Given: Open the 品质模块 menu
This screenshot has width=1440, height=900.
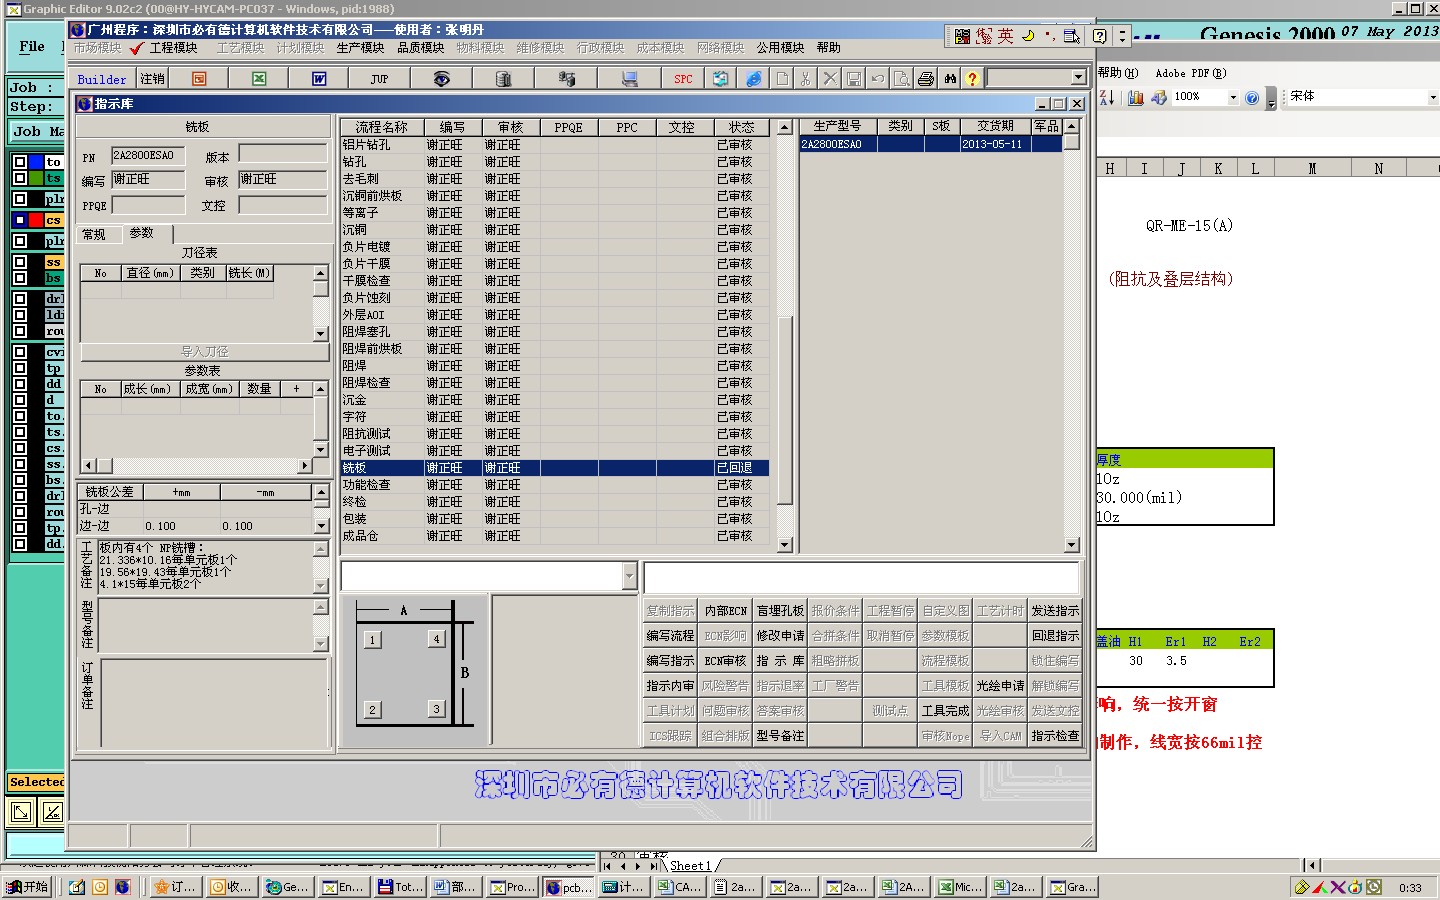Looking at the screenshot, I should coord(420,48).
